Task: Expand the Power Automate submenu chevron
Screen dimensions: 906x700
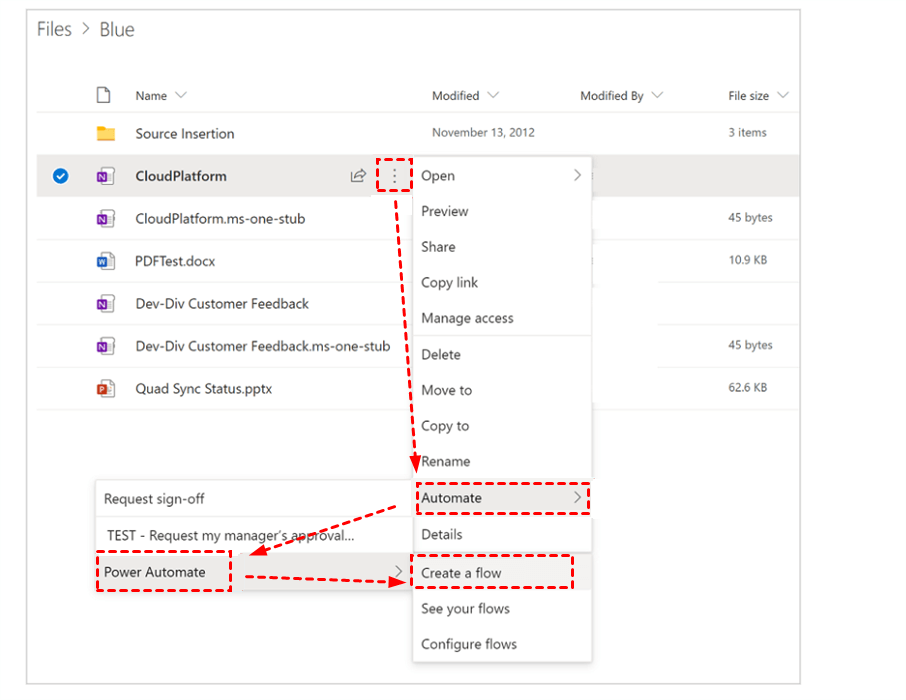Action: coord(398,571)
